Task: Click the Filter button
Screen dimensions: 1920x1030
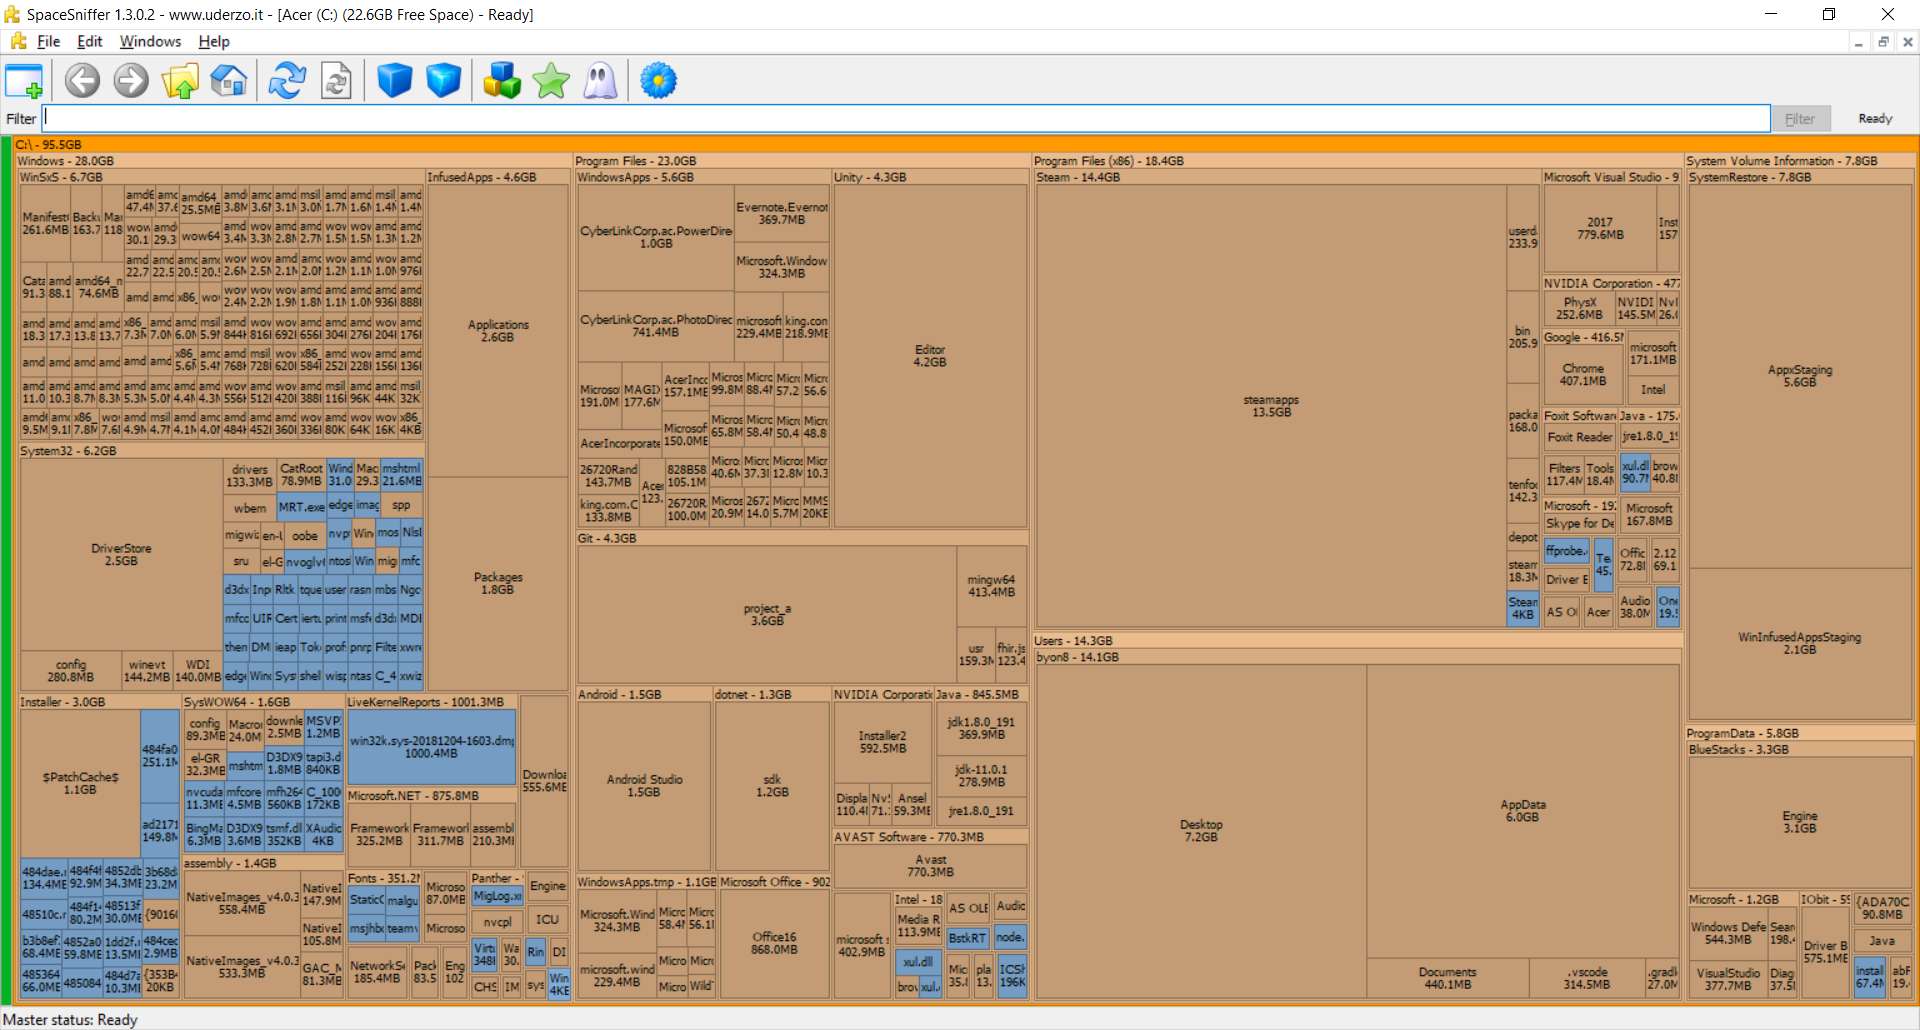Action: pos(1800,118)
